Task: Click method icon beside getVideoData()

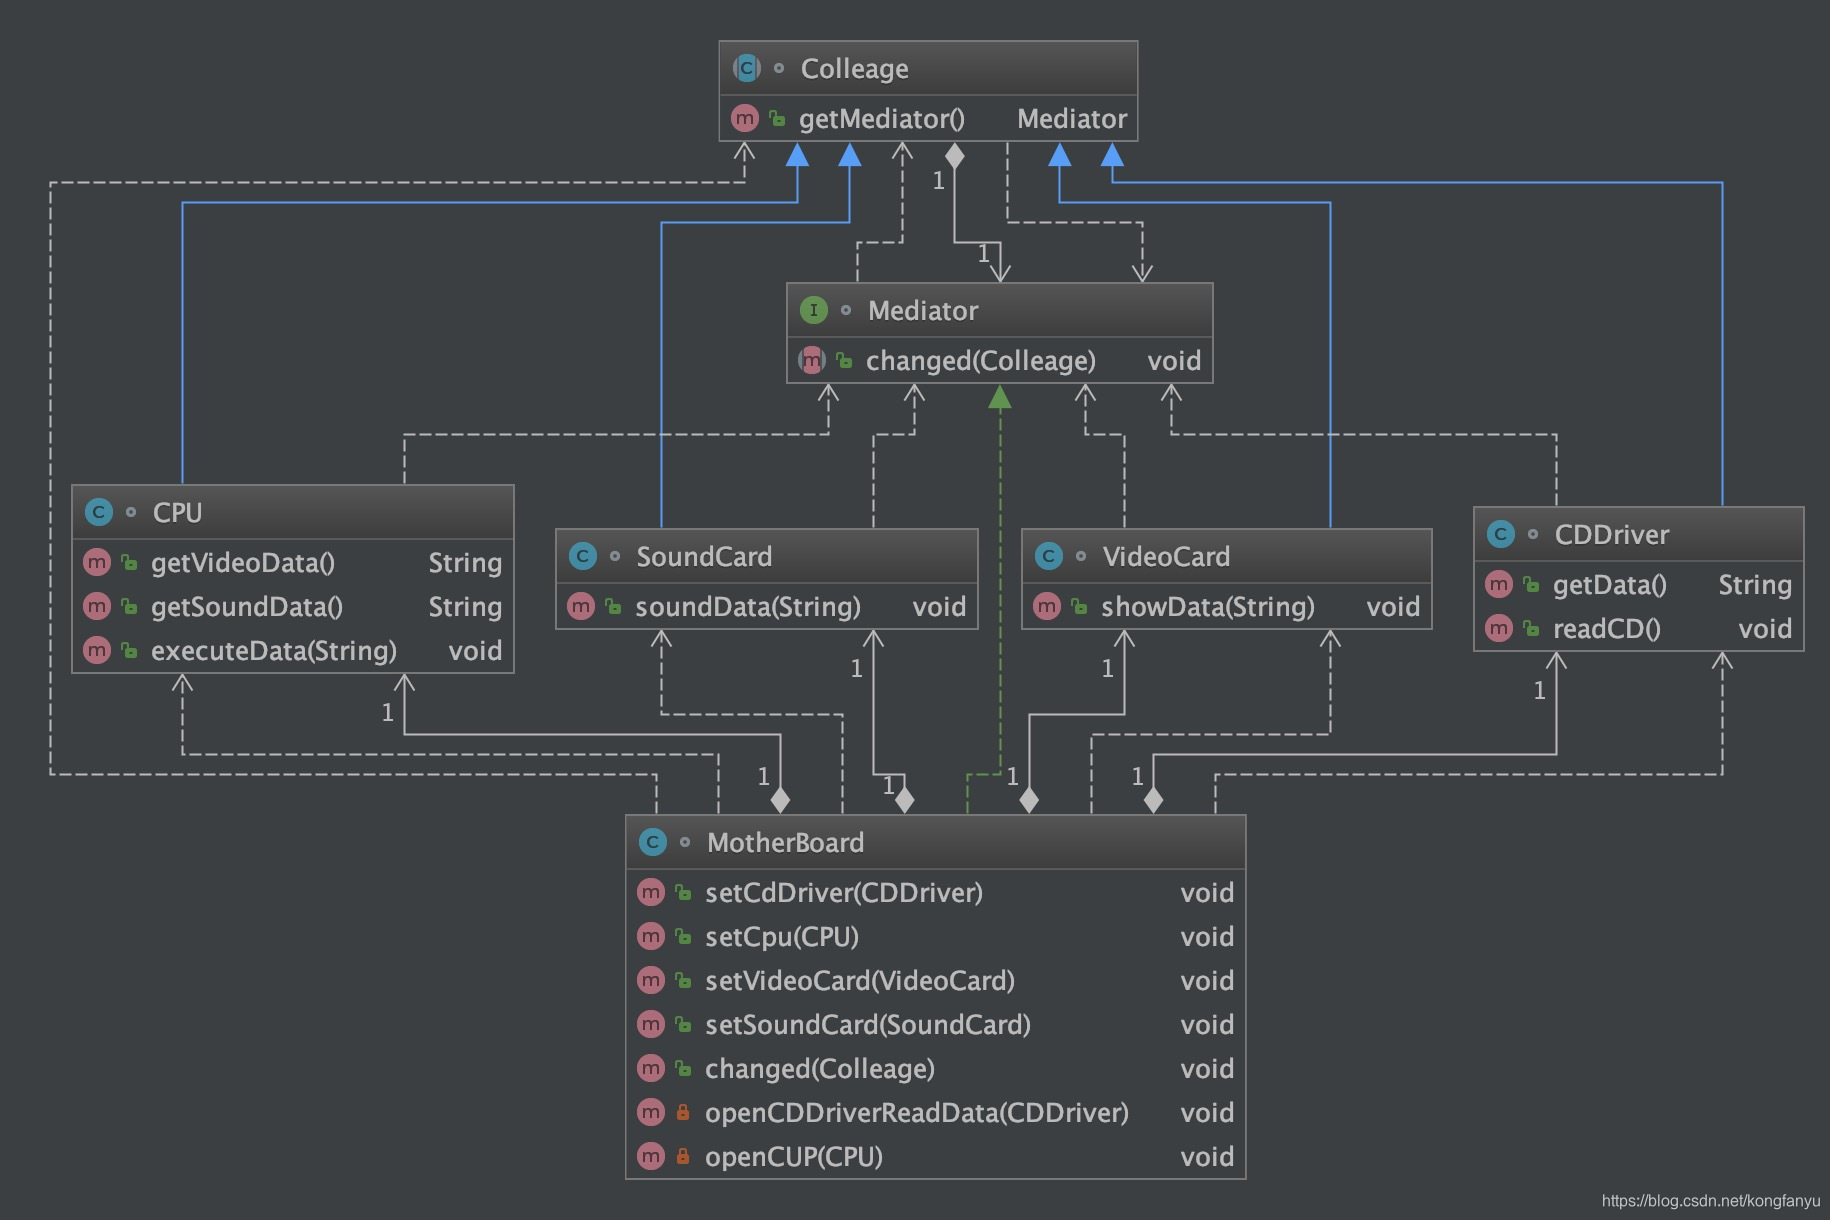Action: tap(96, 562)
